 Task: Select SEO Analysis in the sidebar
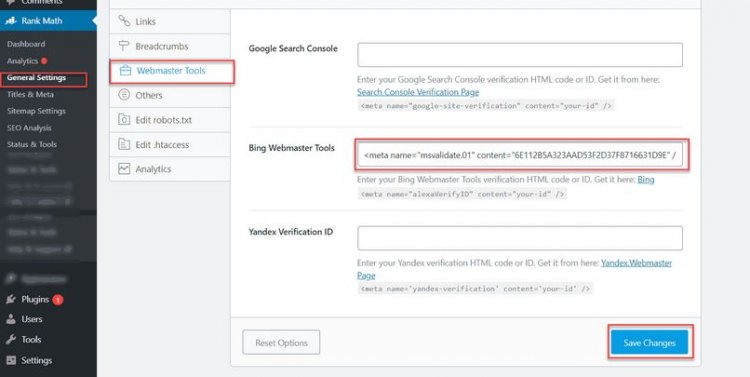tap(29, 128)
